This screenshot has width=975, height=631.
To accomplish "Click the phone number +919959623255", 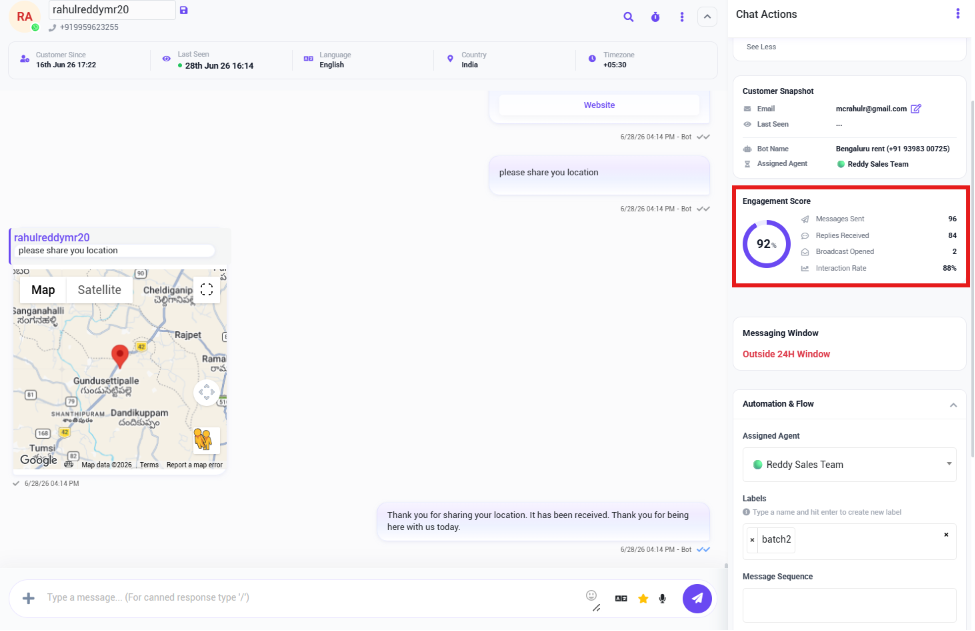I will (89, 27).
